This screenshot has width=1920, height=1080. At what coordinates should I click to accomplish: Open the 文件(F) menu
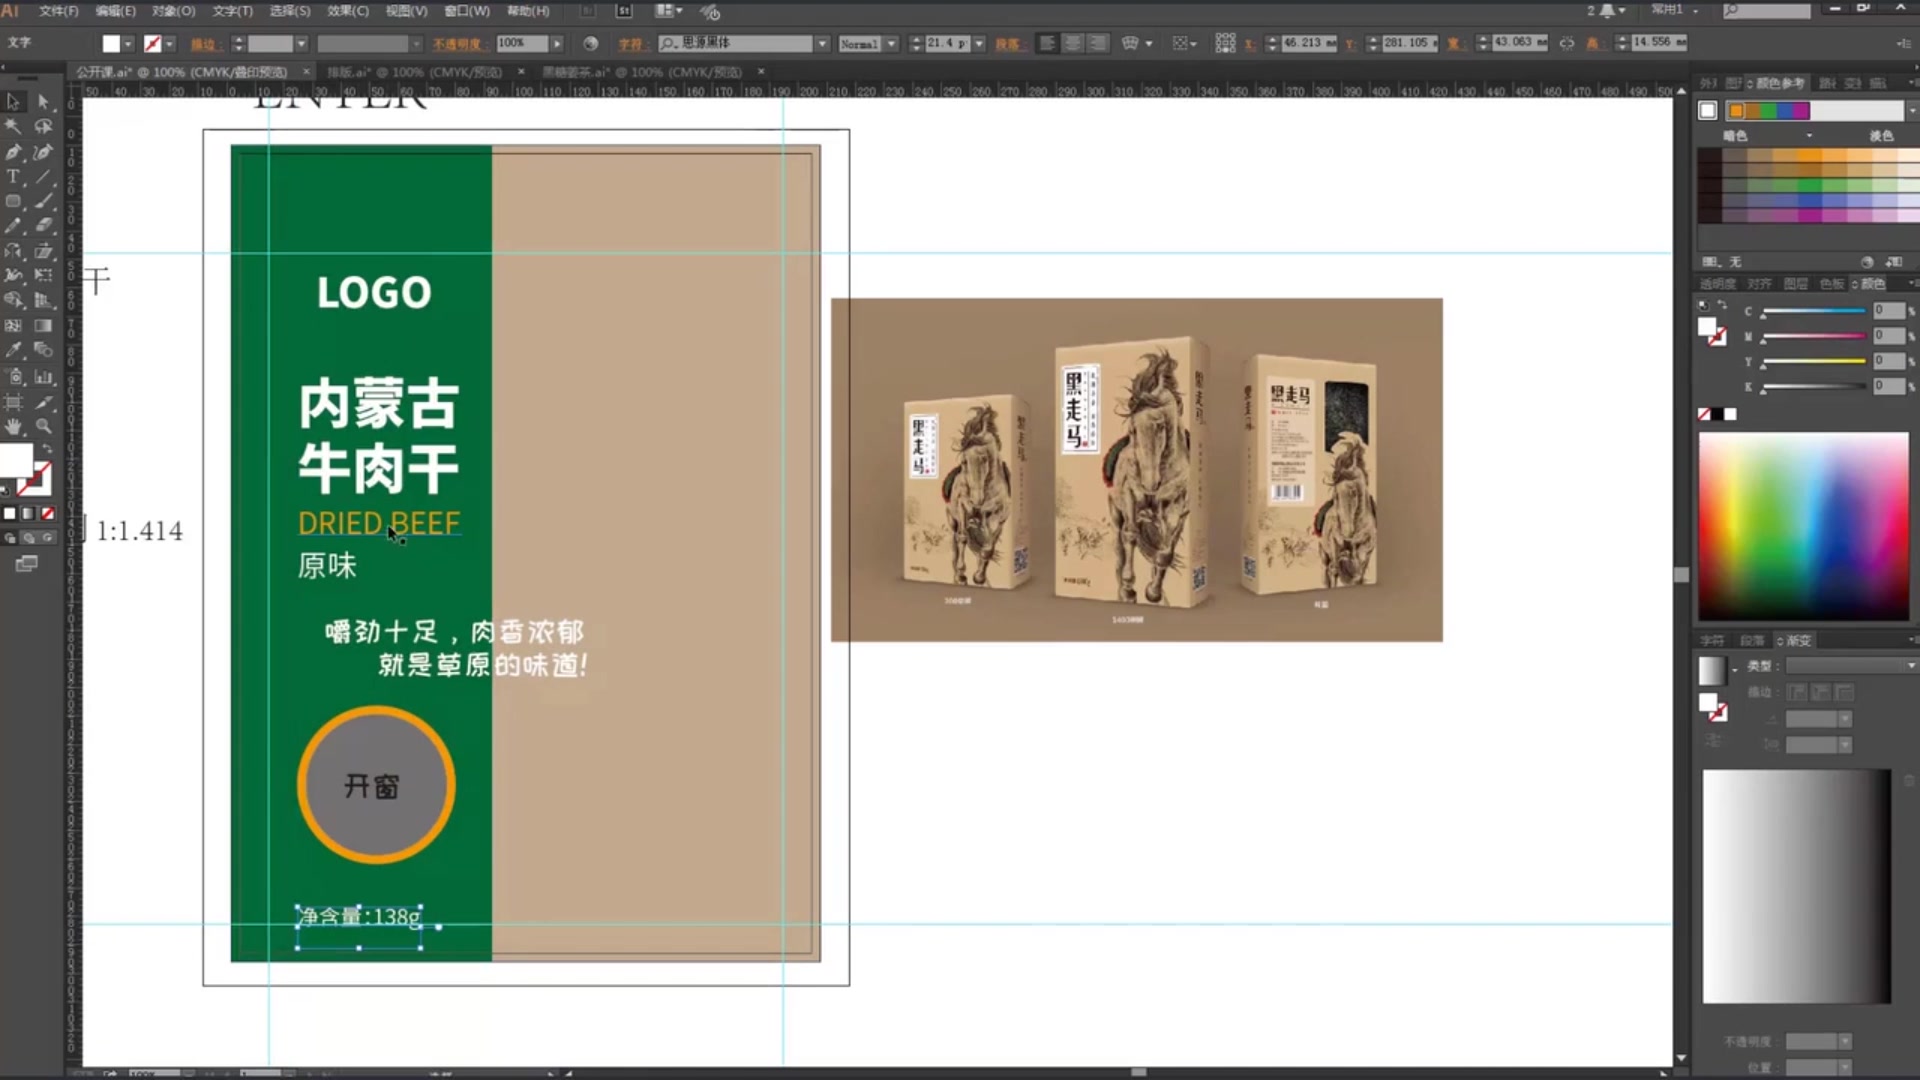tap(58, 11)
